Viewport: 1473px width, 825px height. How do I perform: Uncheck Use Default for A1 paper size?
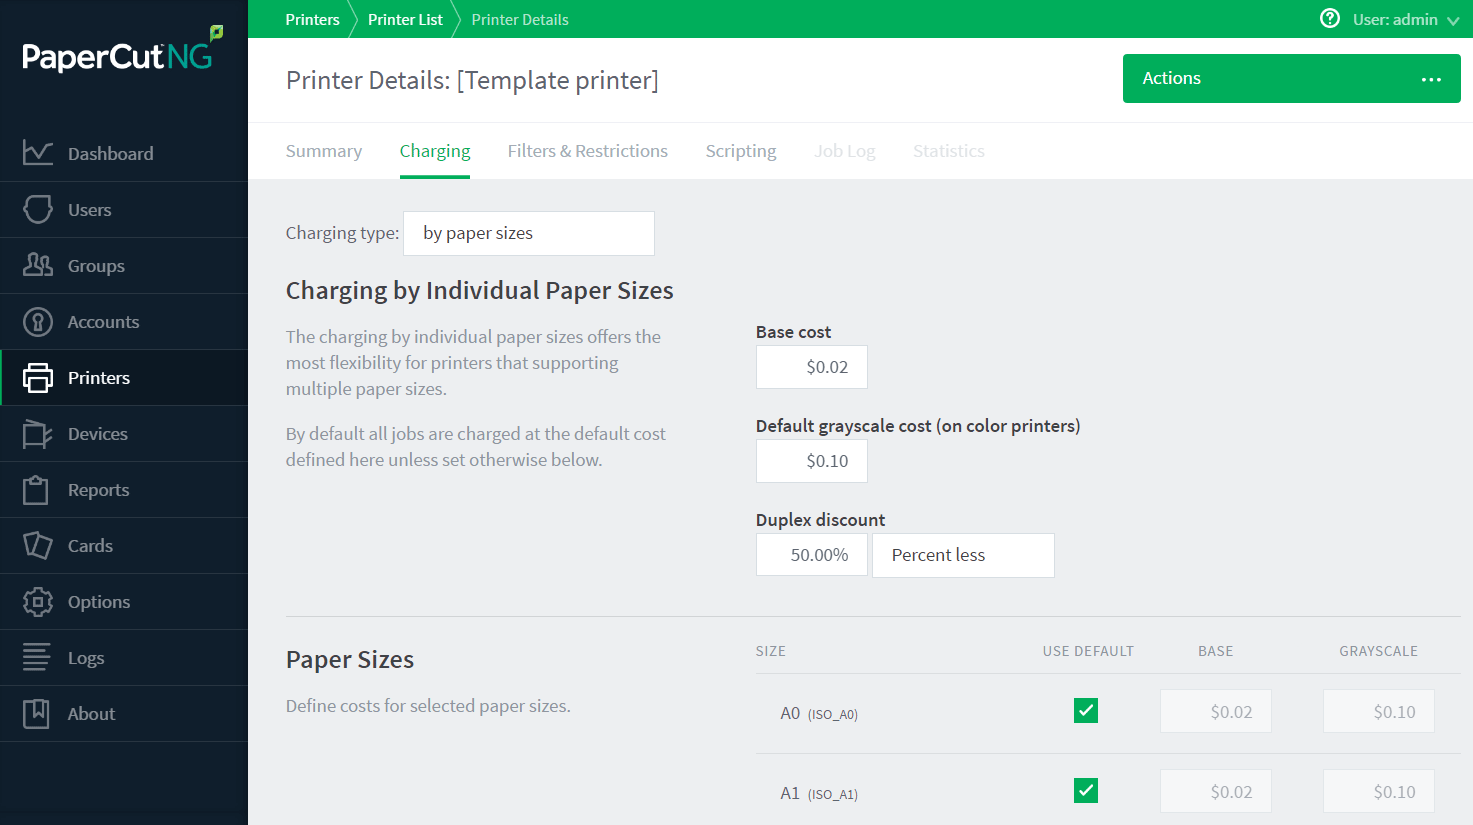[x=1086, y=791]
